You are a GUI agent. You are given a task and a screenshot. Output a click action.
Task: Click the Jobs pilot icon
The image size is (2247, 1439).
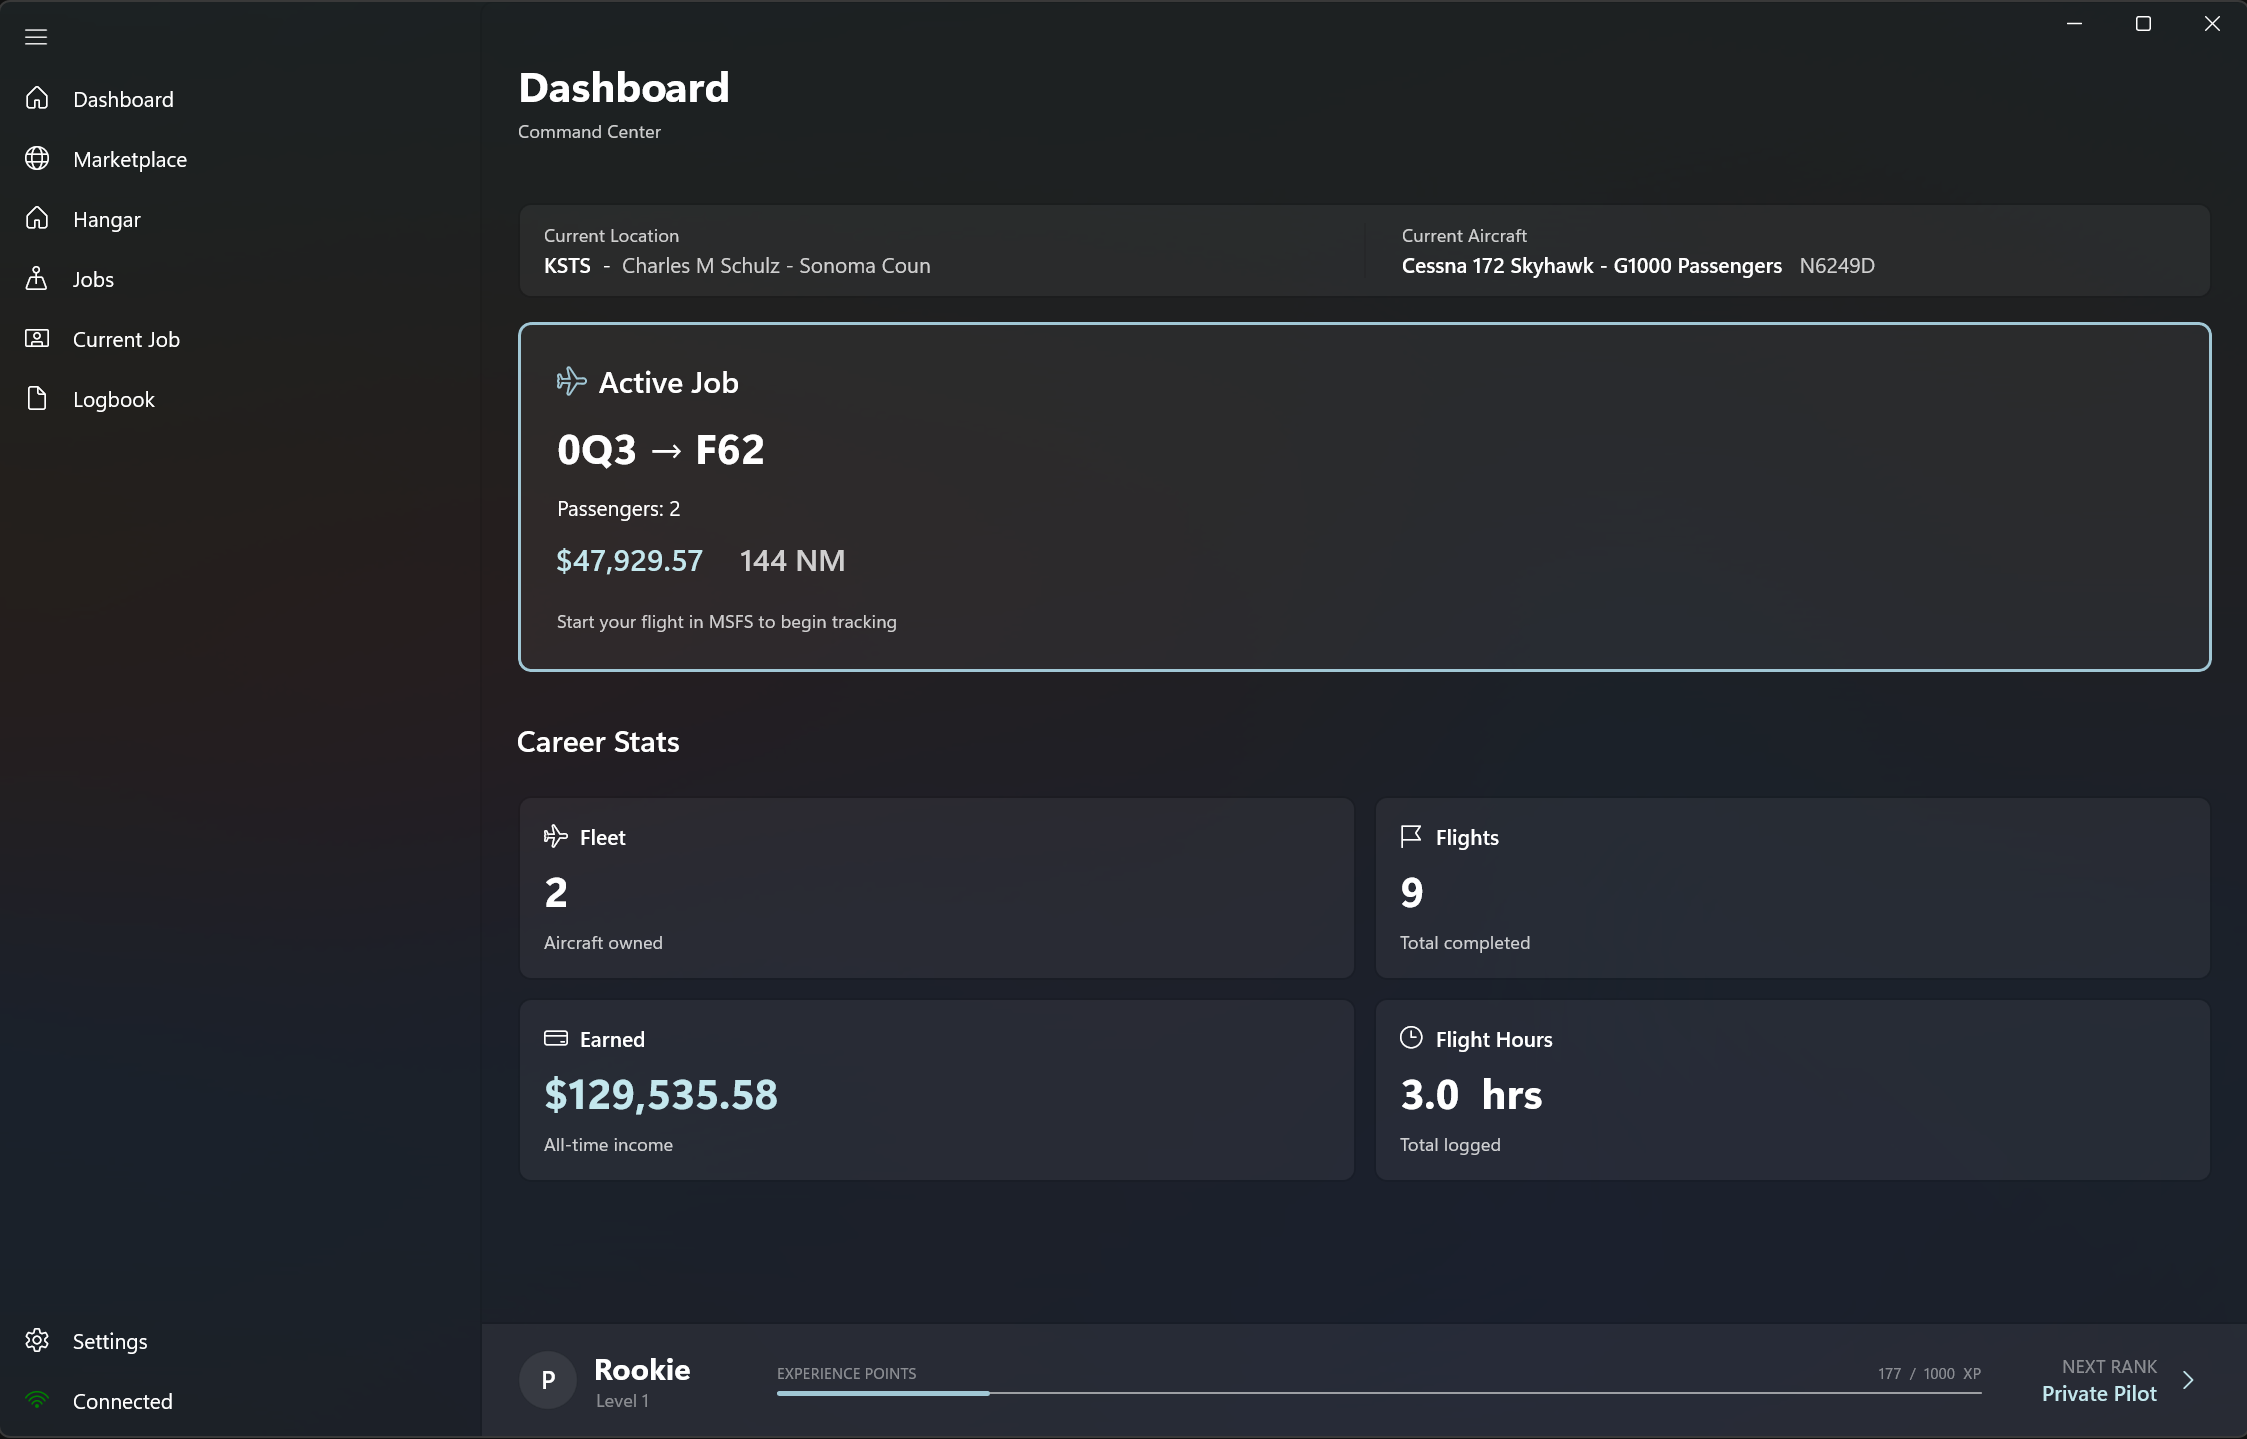[37, 278]
